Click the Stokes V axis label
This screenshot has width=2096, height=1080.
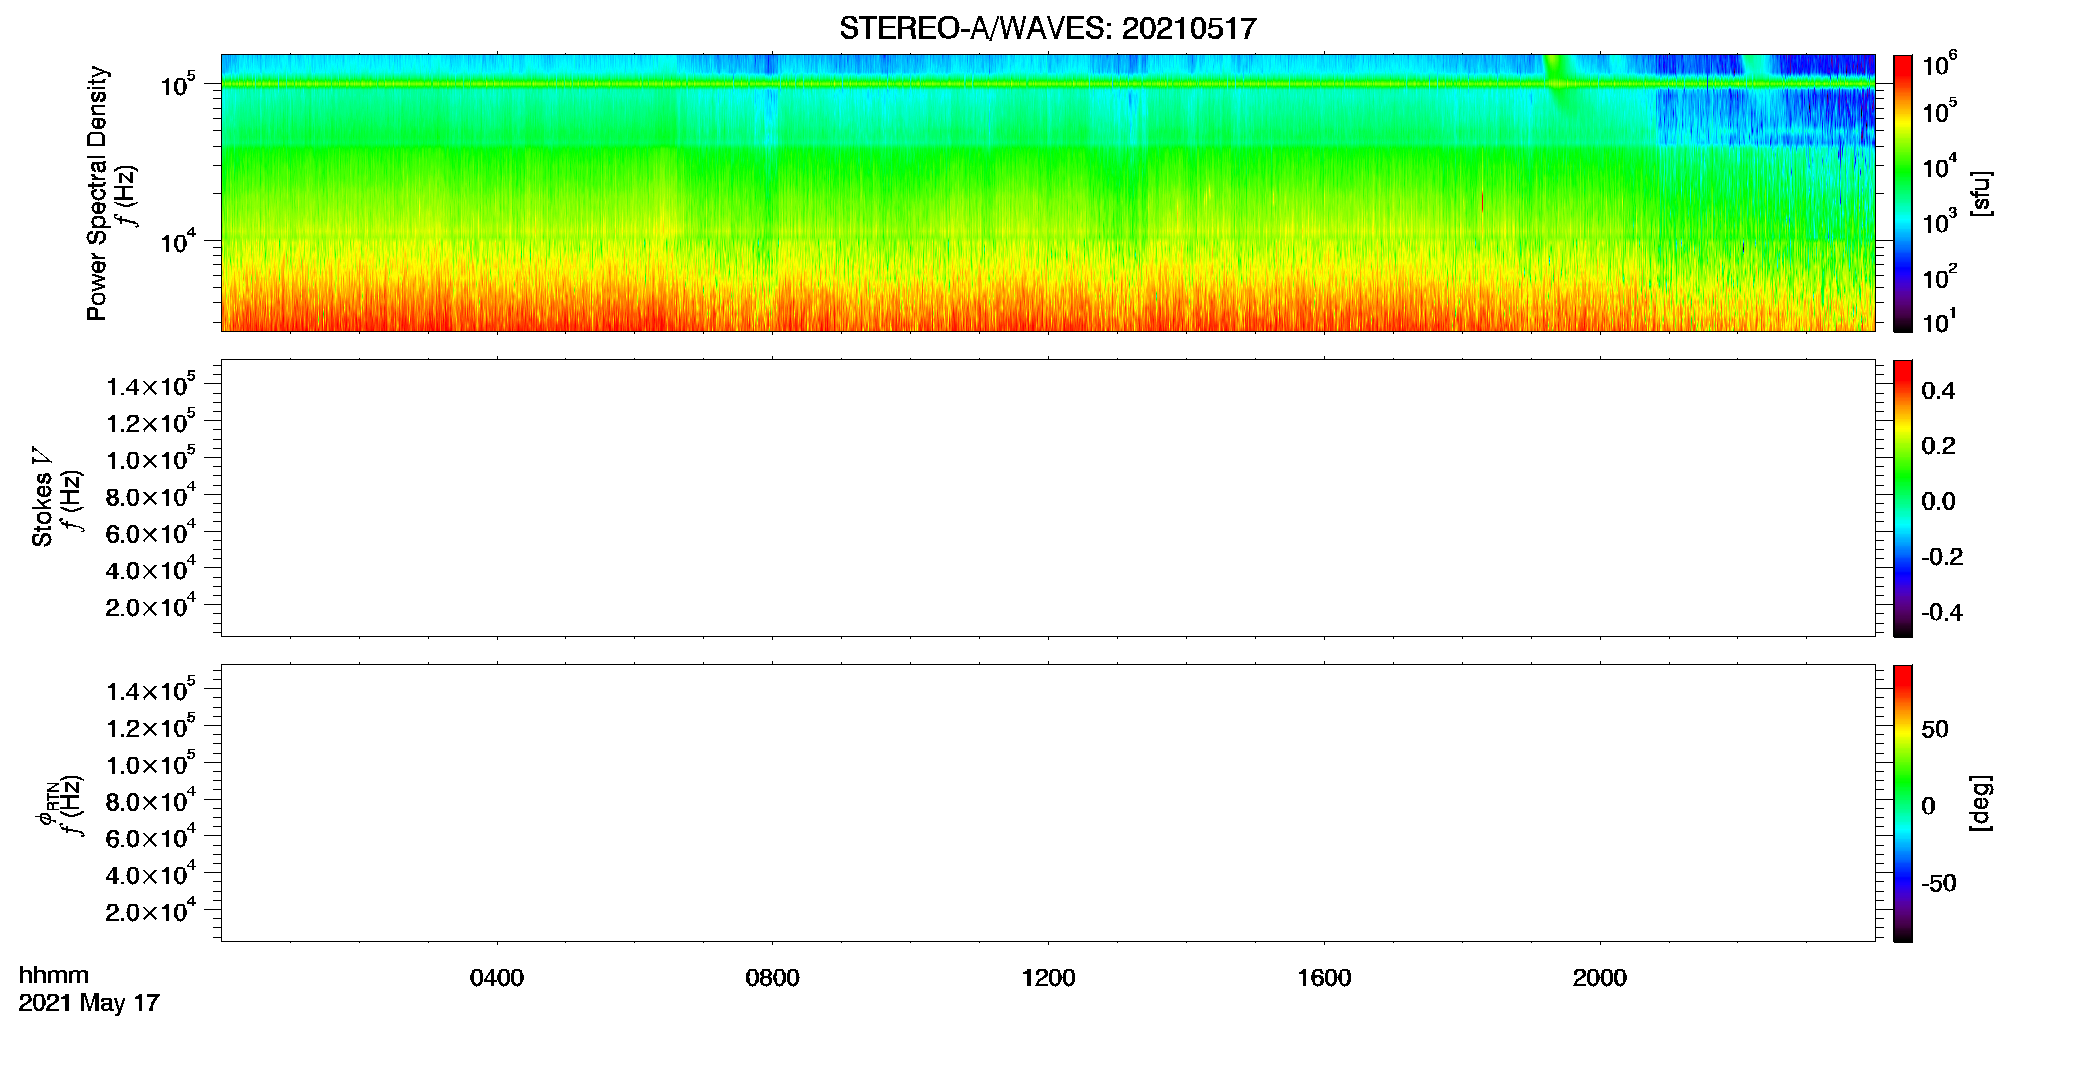tap(42, 497)
